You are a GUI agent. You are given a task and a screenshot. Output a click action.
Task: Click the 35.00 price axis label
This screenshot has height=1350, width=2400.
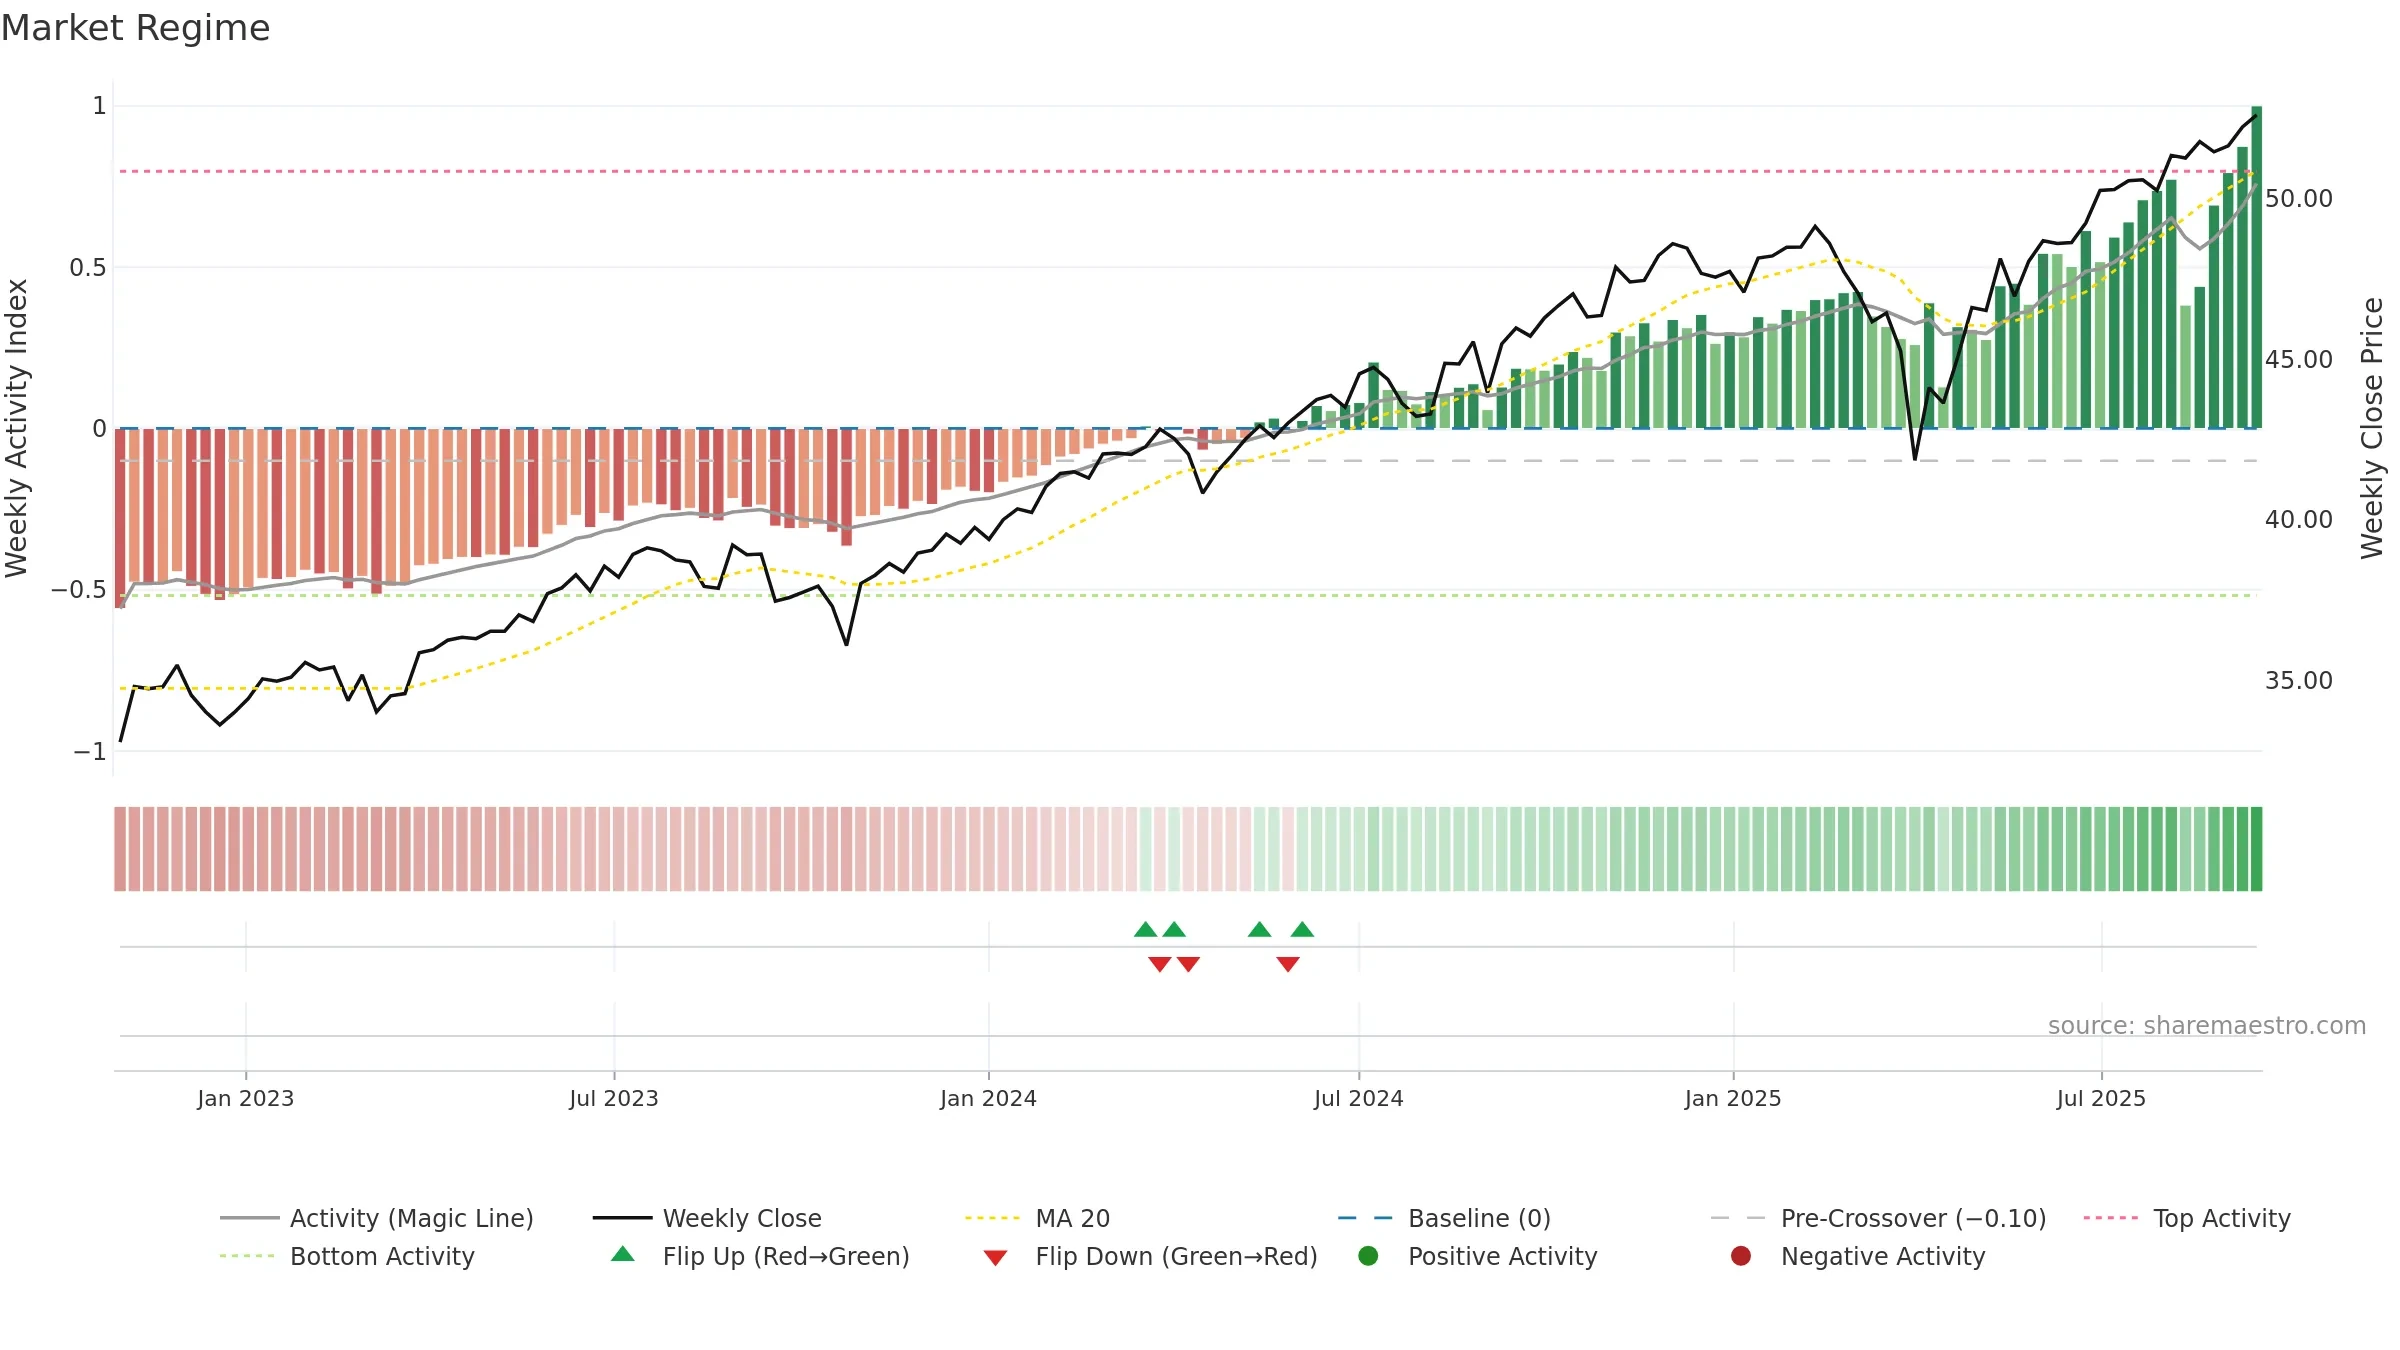coord(2299,681)
